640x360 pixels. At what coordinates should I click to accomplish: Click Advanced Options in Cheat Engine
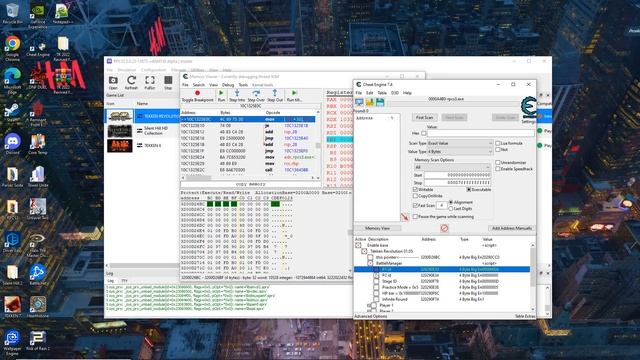click(x=371, y=316)
